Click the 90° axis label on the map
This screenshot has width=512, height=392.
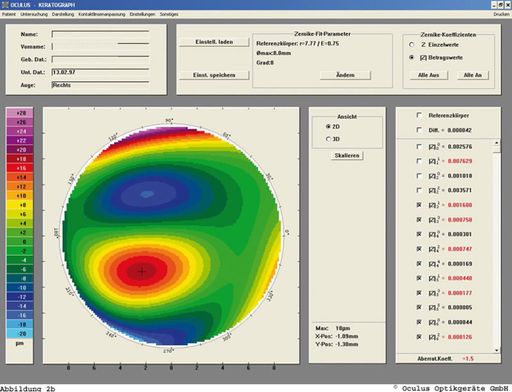pos(169,120)
